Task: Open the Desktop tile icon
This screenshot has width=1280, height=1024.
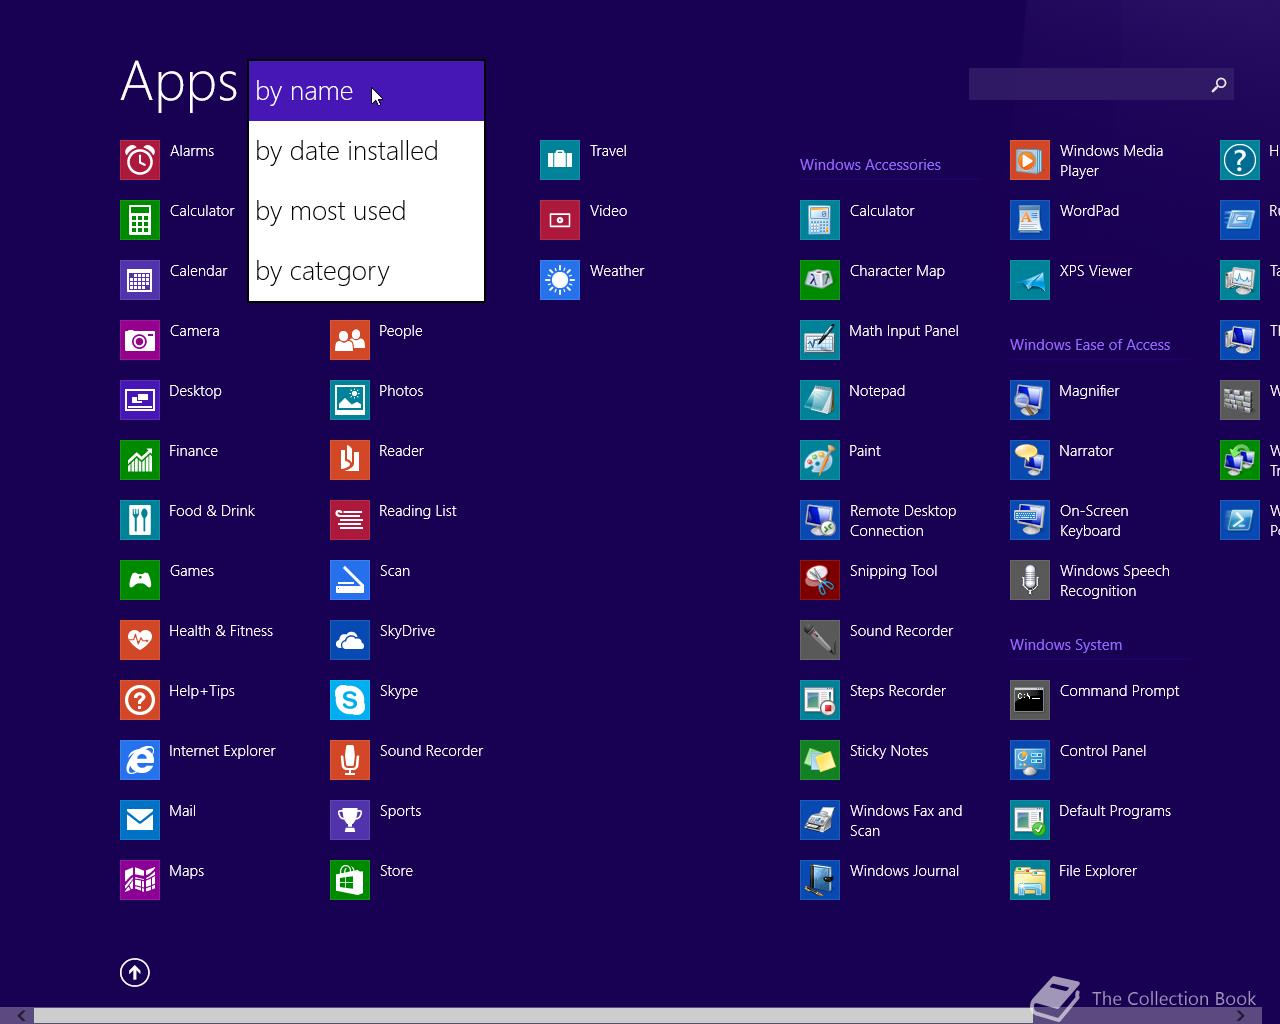Action: pyautogui.click(x=140, y=400)
